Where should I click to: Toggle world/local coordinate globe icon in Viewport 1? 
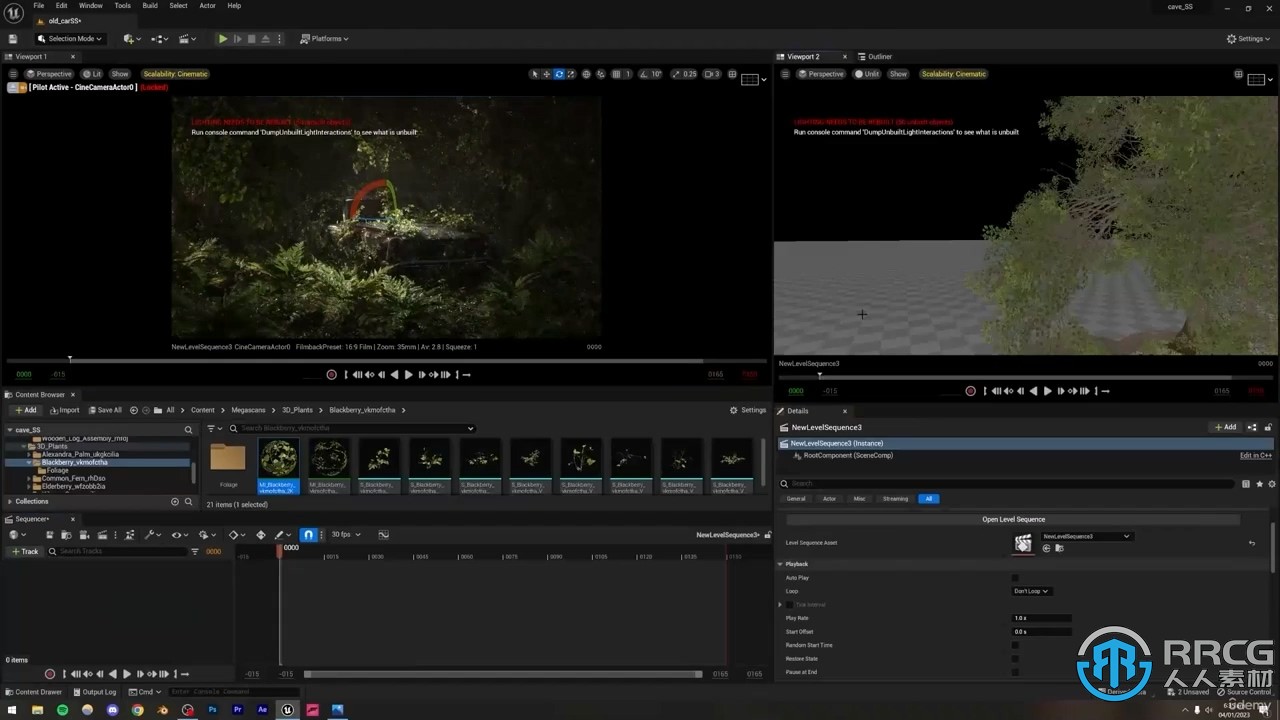pyautogui.click(x=586, y=74)
